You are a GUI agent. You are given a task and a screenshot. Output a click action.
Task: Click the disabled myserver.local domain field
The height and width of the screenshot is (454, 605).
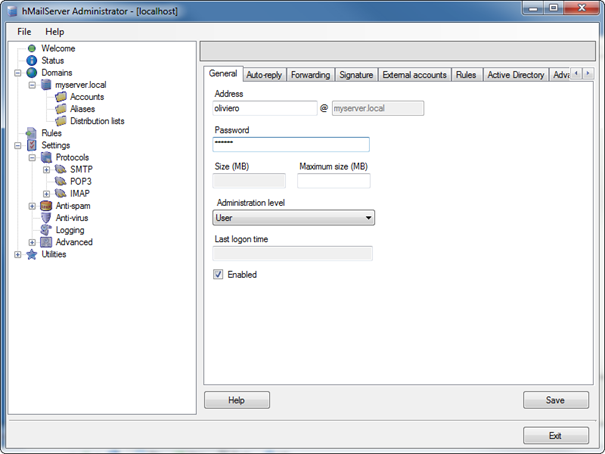pyautogui.click(x=378, y=108)
